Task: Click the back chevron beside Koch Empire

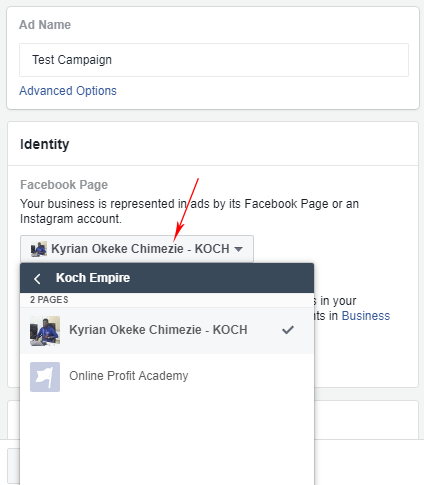Action: pyautogui.click(x=37, y=278)
